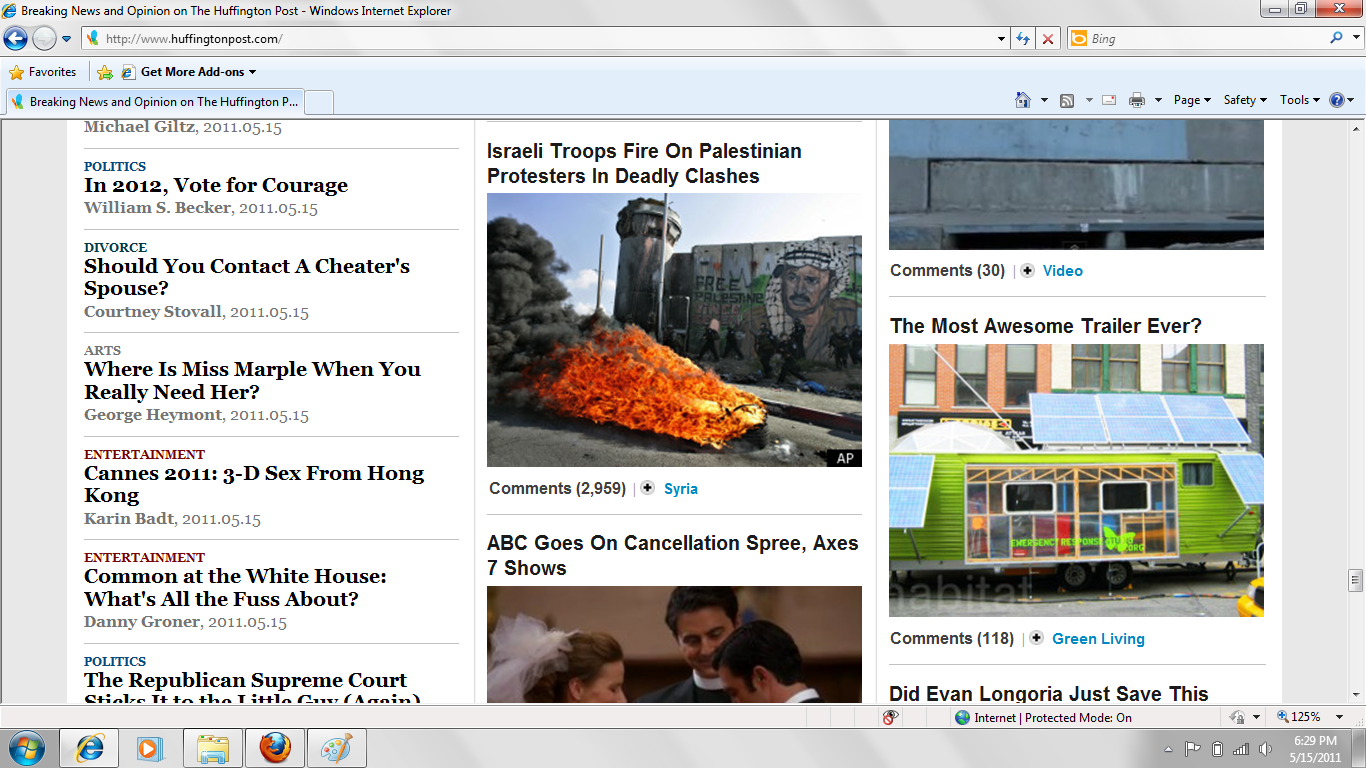Screen dimensions: 1366x768
Task: Click the Add to Favorites Bar icon
Action: pos(105,72)
